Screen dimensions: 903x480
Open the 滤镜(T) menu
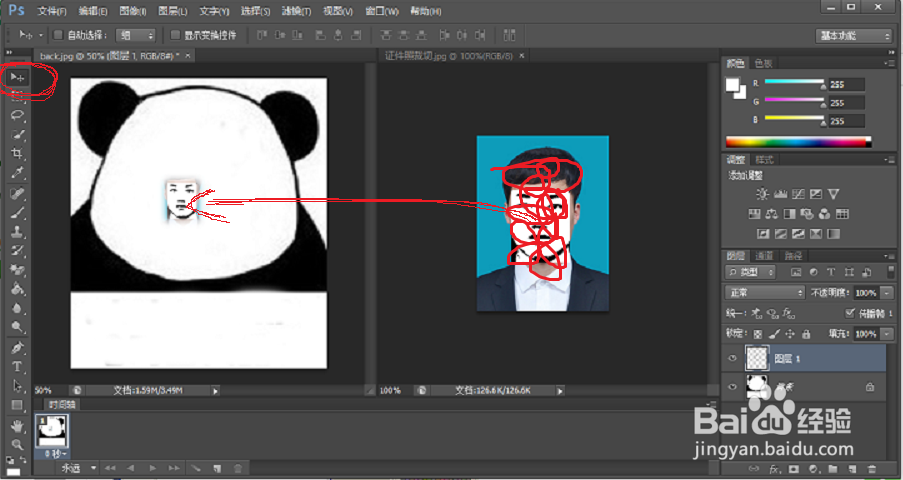pyautogui.click(x=297, y=11)
